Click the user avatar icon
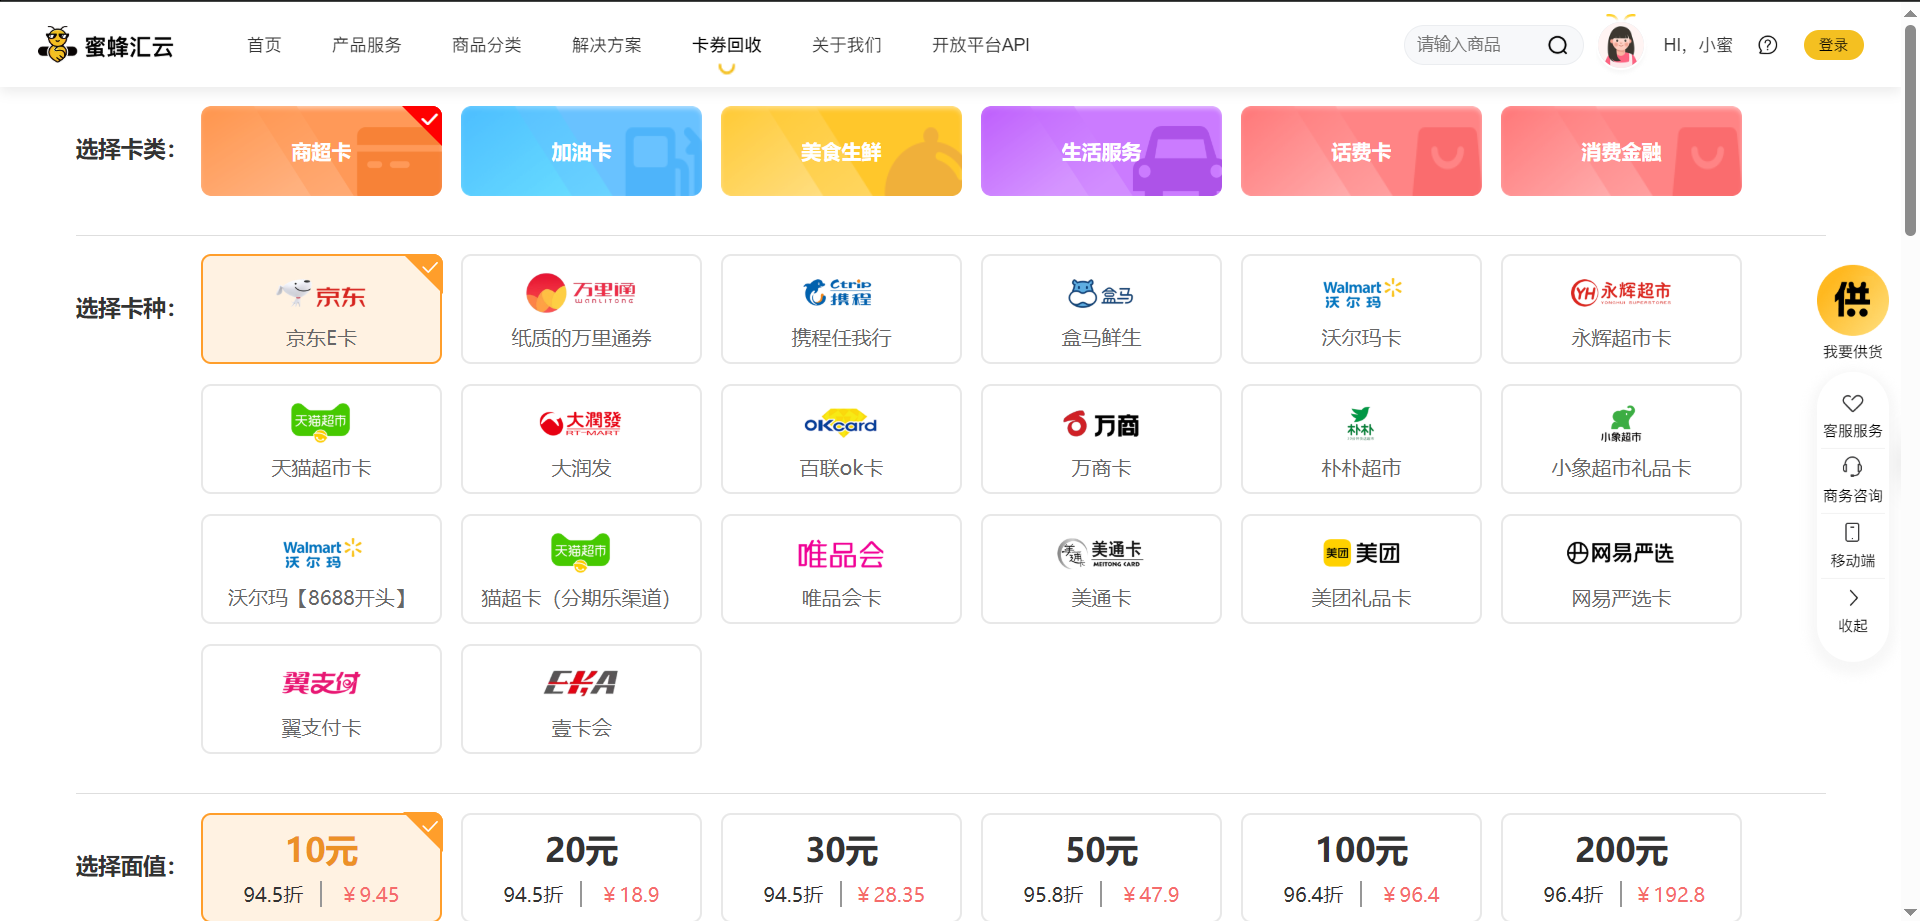The height and width of the screenshot is (921, 1920). coord(1620,45)
